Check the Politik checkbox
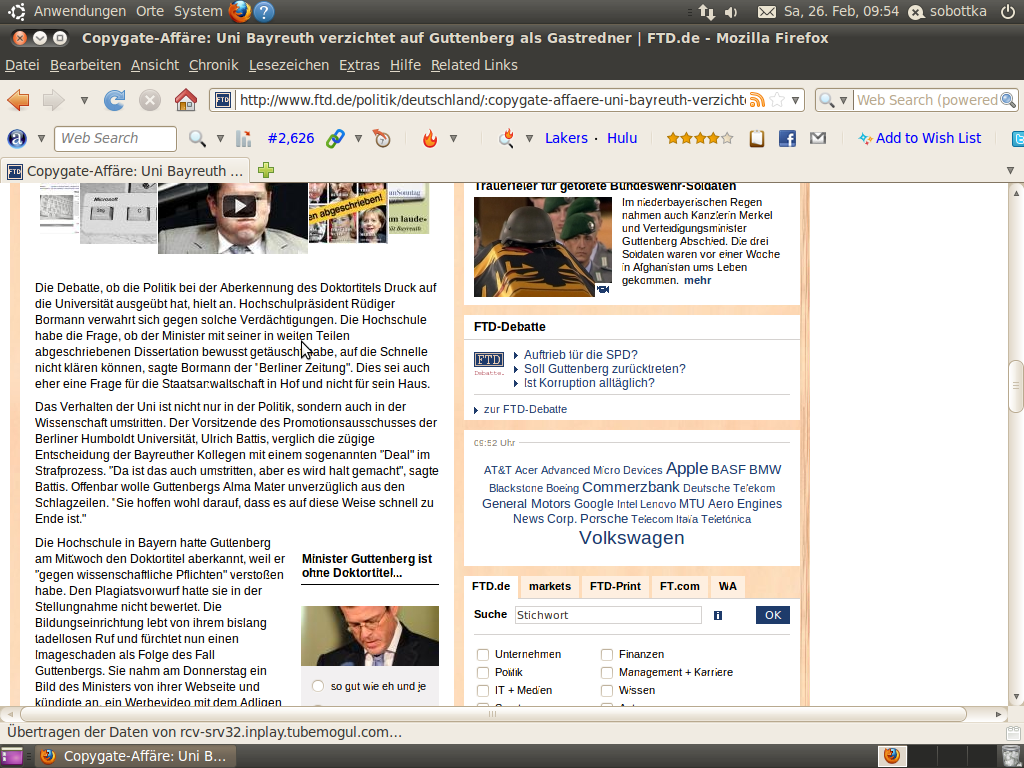Screen dimensions: 1024x768 483,673
